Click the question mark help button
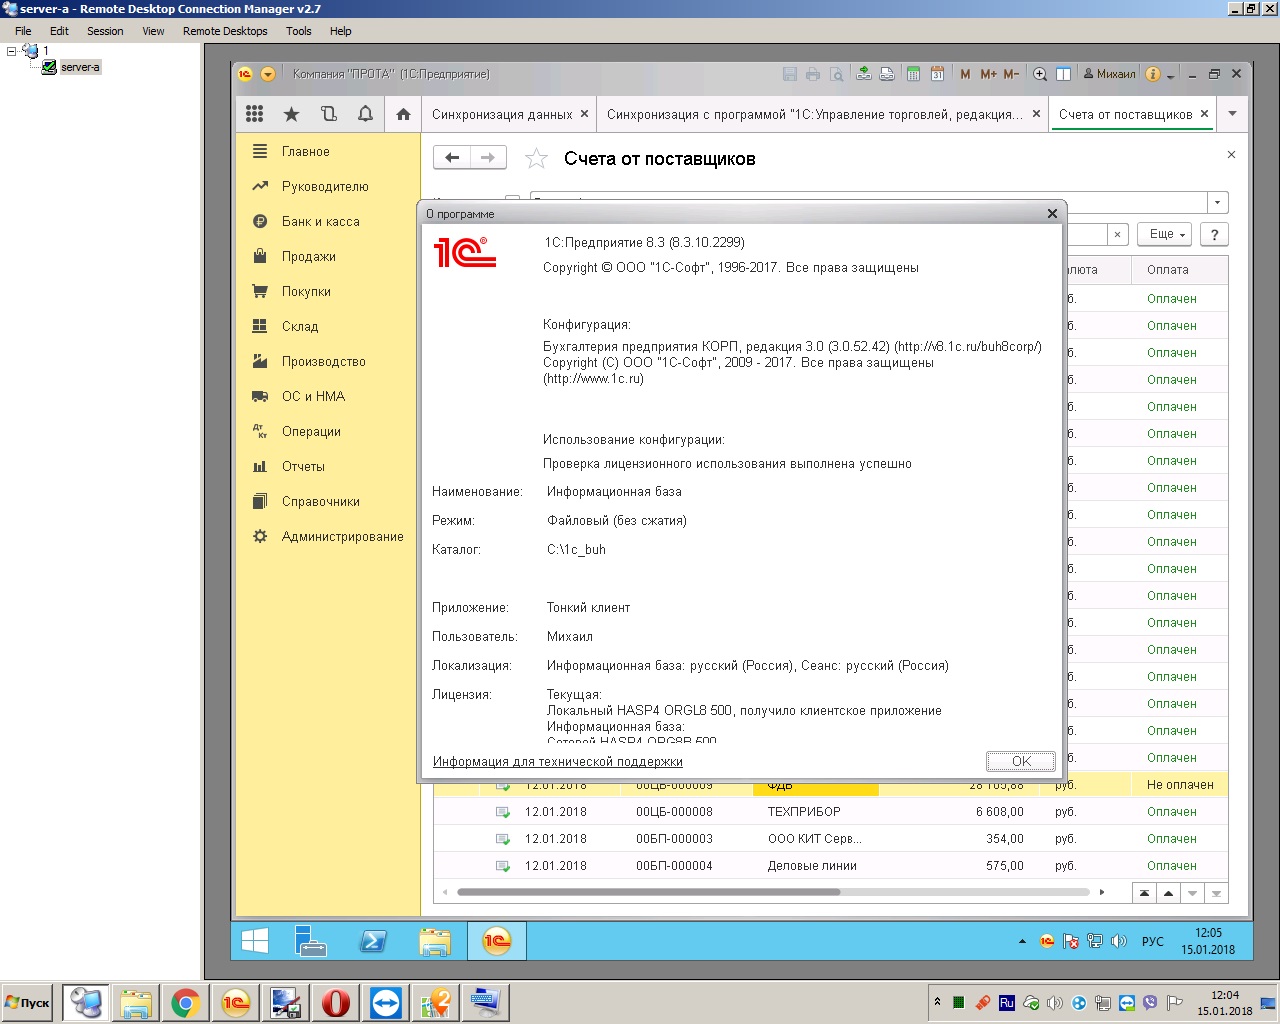Screen dimensions: 1280x1024 1214,234
